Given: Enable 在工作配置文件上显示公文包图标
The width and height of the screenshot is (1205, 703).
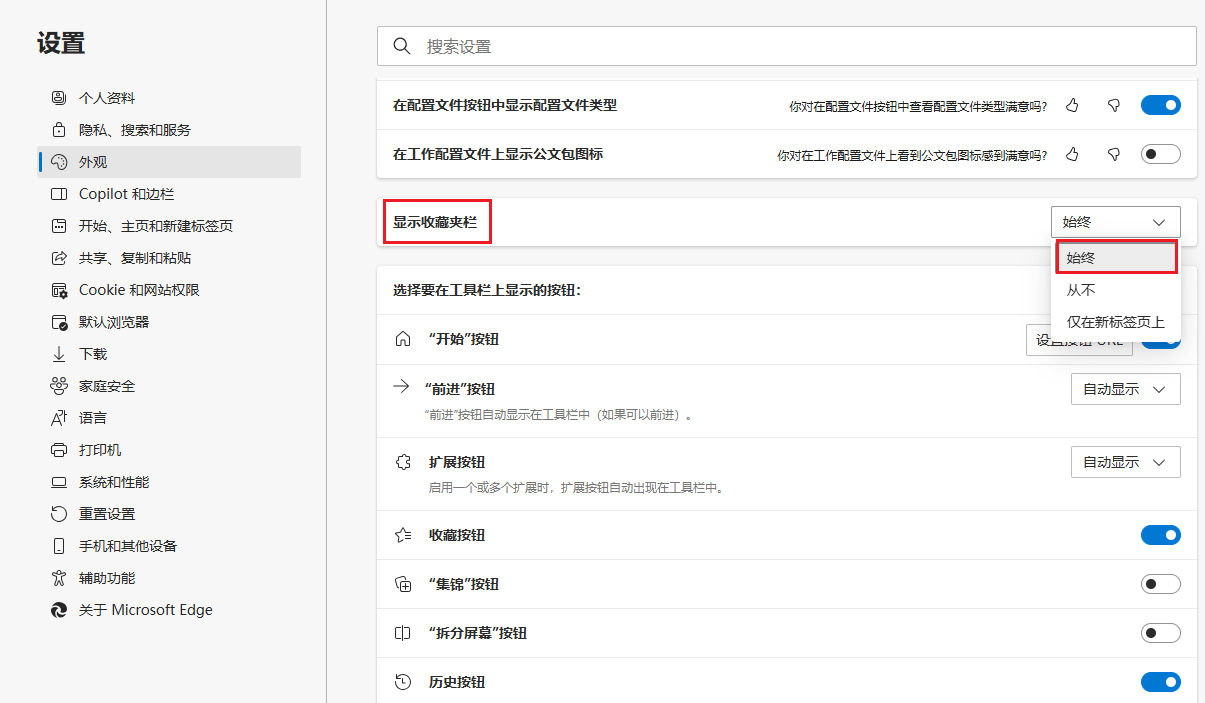Looking at the screenshot, I should 1160,153.
